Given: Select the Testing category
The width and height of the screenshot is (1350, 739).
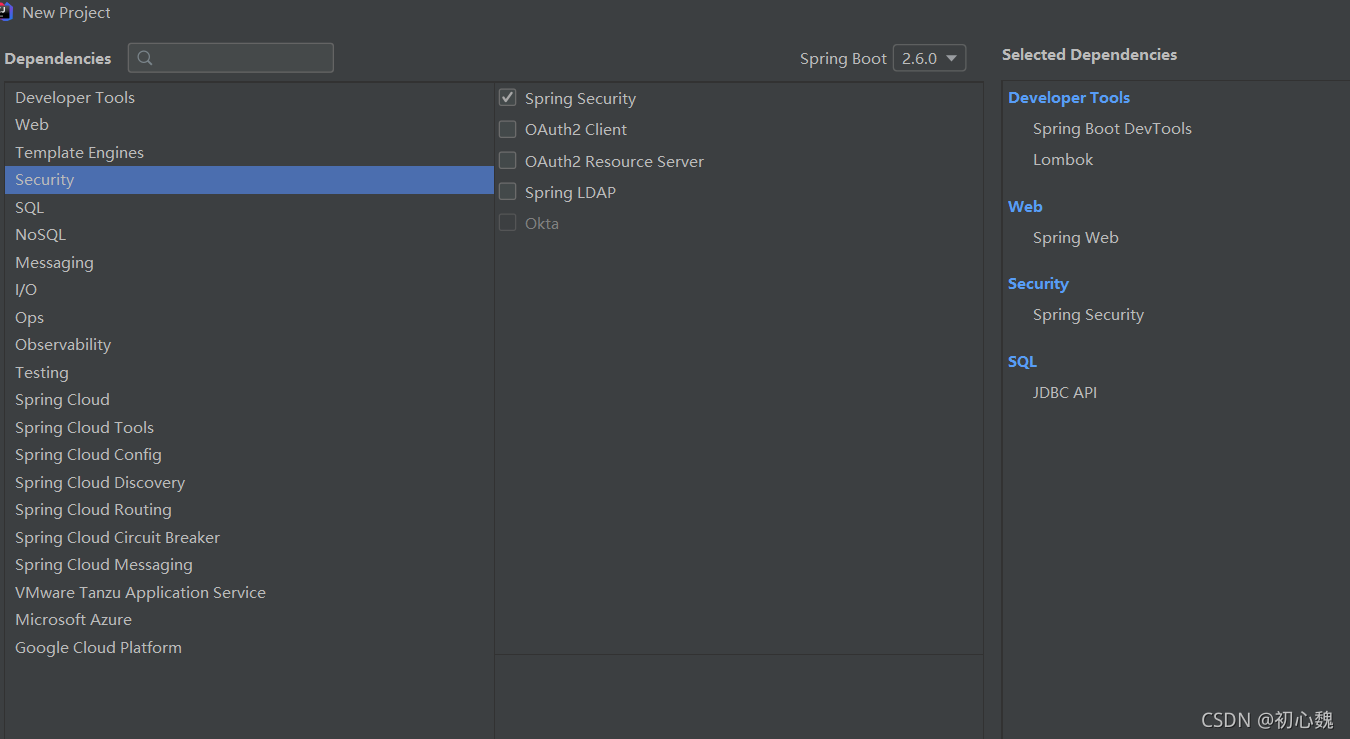Looking at the screenshot, I should click(x=249, y=372).
